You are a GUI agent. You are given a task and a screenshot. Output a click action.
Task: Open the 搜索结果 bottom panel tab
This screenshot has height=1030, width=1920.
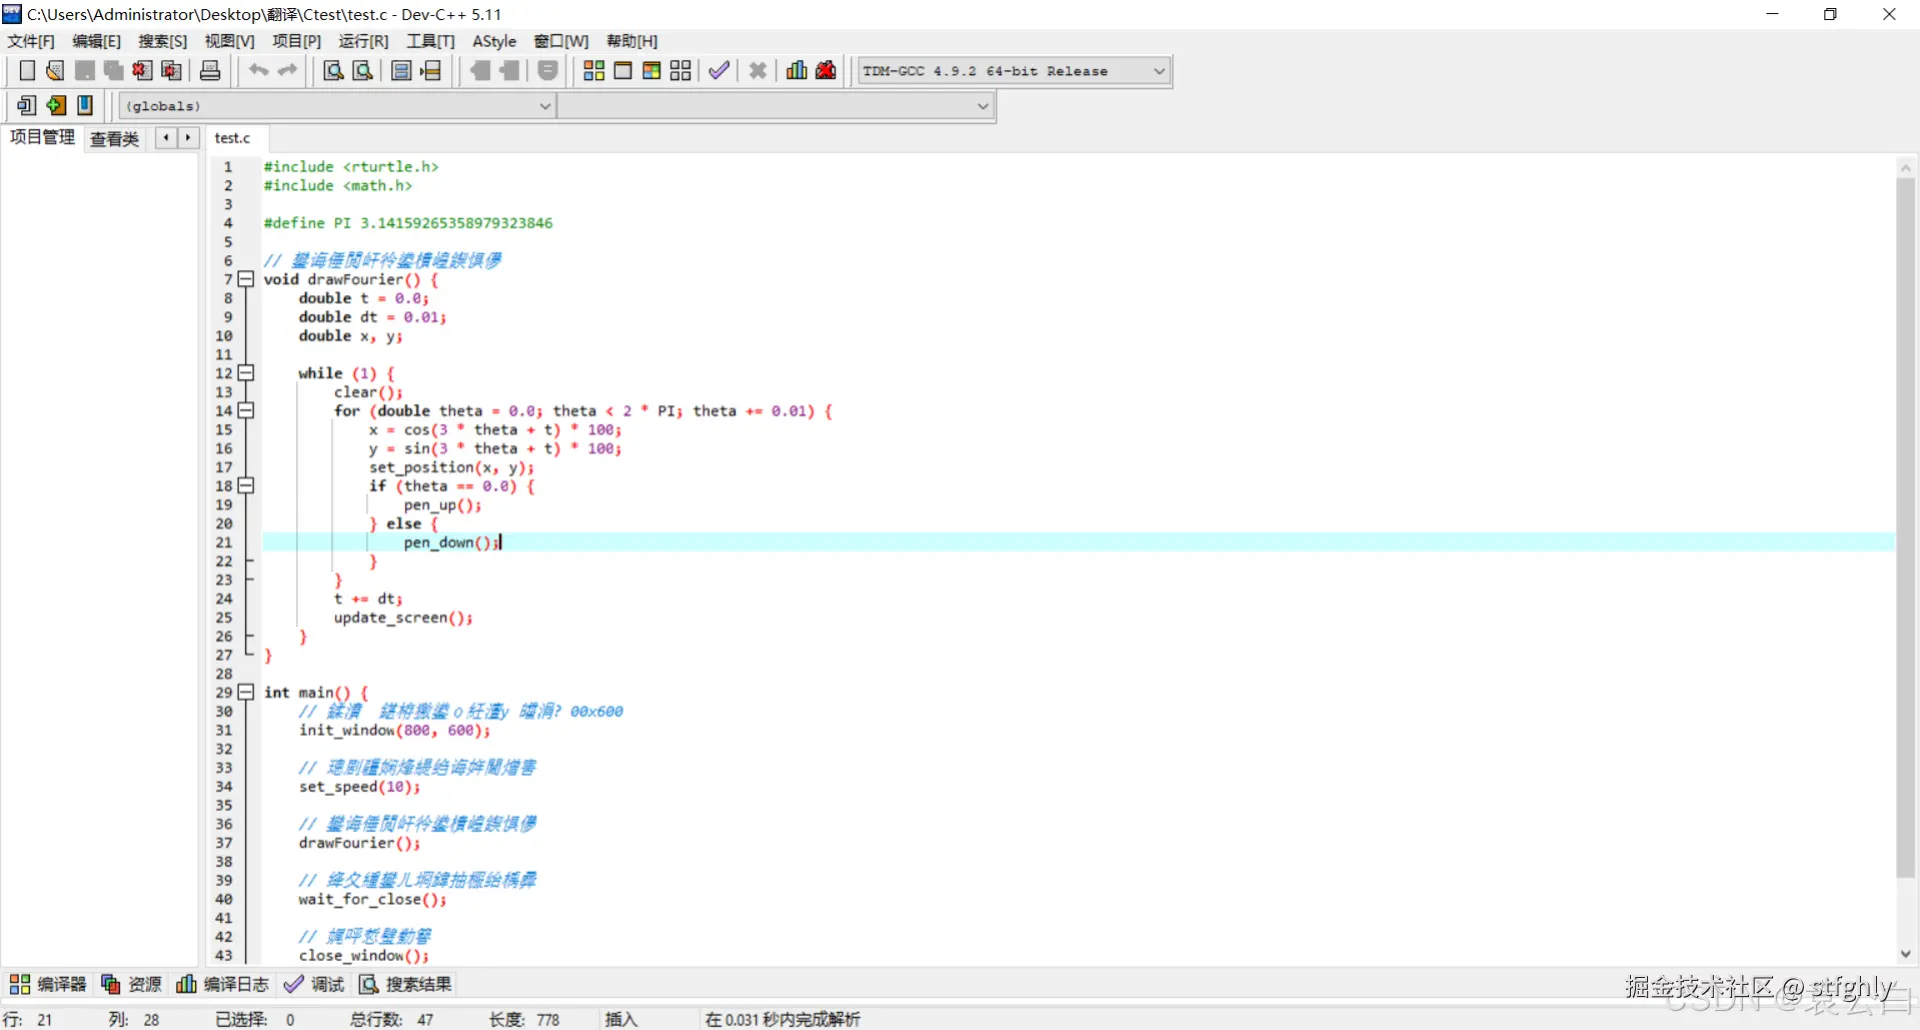405,984
